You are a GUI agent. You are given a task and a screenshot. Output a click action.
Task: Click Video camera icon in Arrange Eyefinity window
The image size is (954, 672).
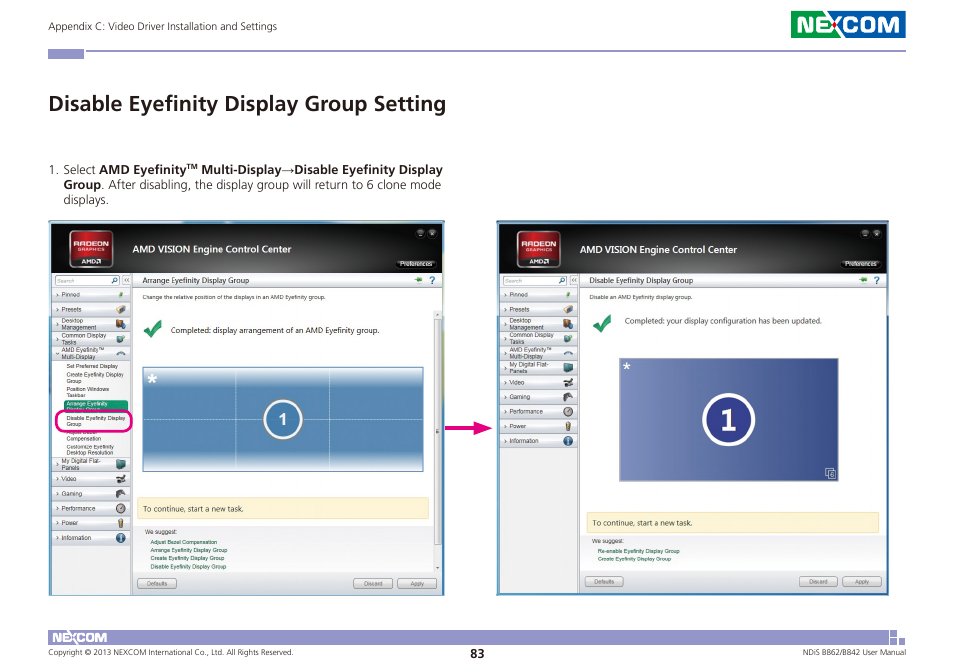[120, 479]
